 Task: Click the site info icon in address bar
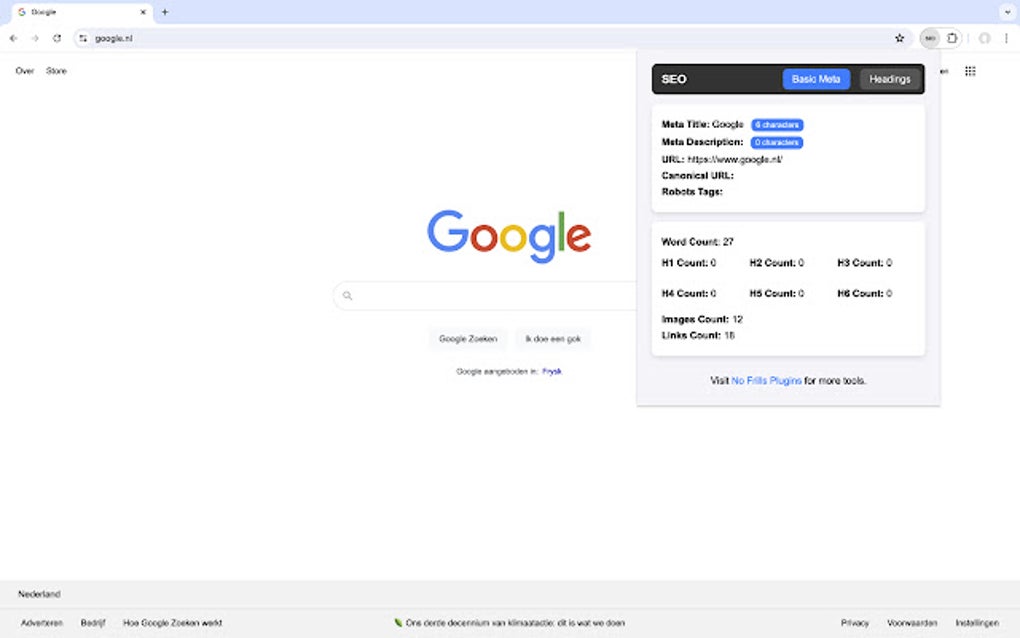85,37
